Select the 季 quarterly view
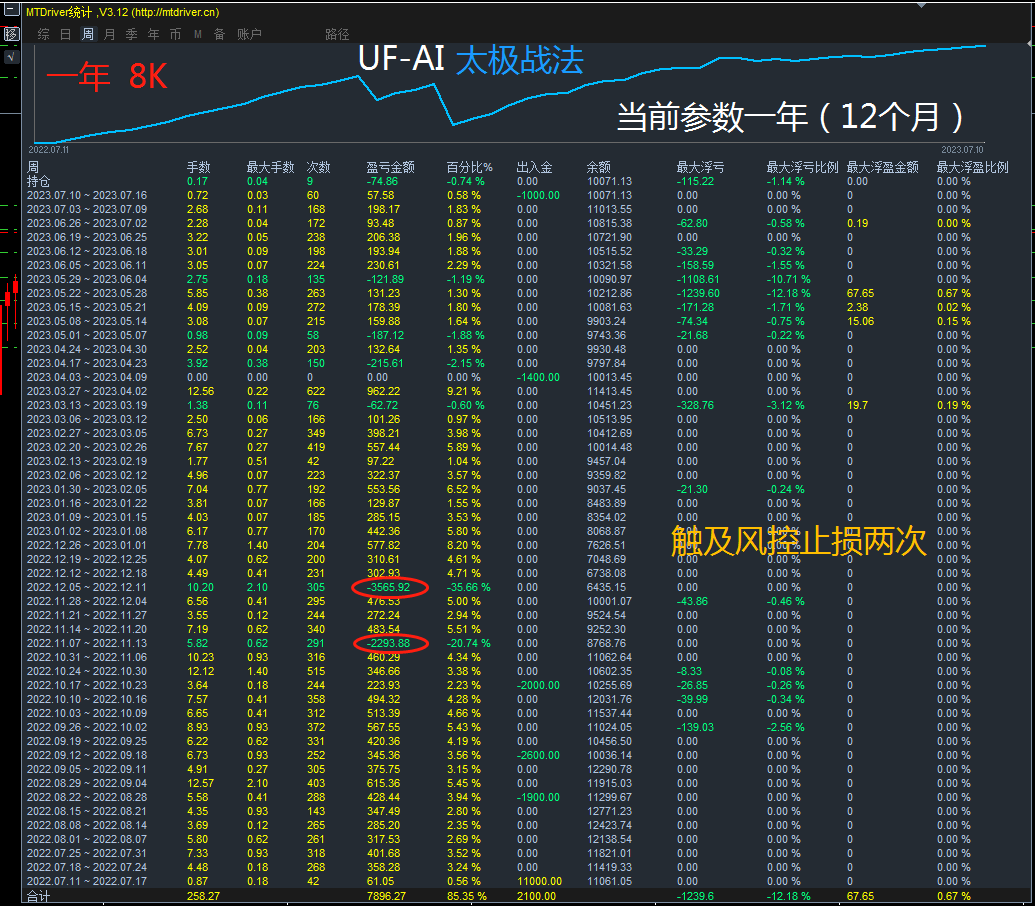Viewport: 1035px width, 906px height. [x=131, y=33]
